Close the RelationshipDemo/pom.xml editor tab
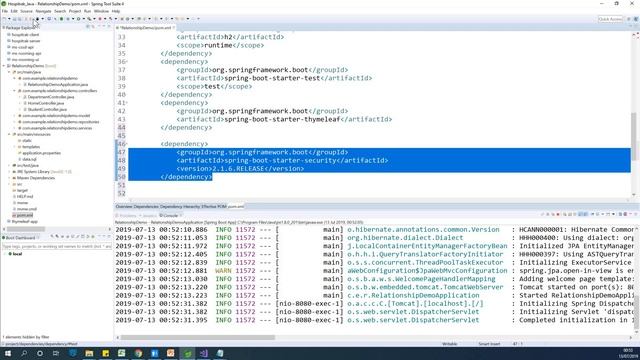Image resolution: width=640 pixels, height=360 pixels. pos(173,28)
